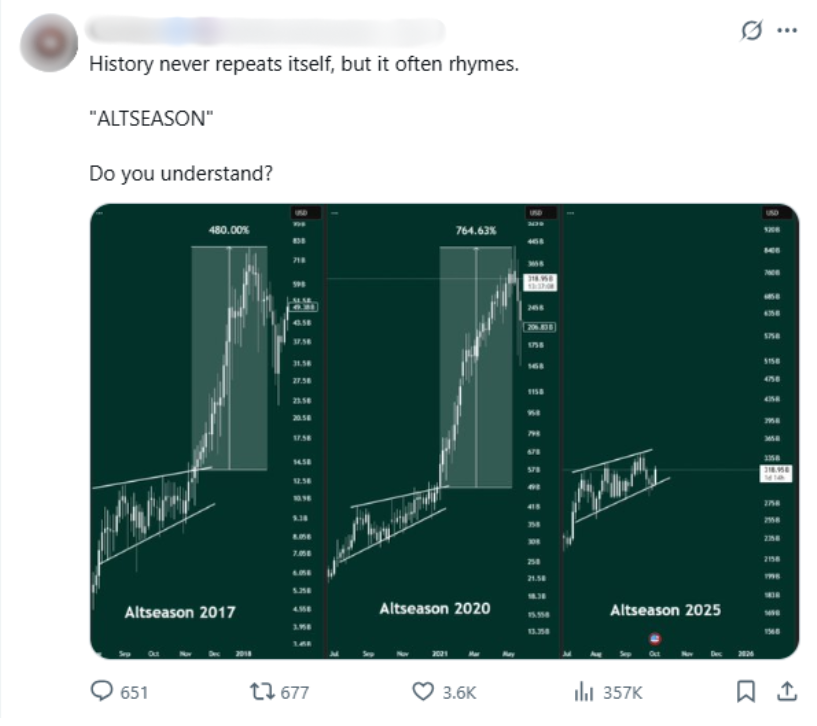The height and width of the screenshot is (726, 817).
Task: Bookmark this post
Action: pyautogui.click(x=746, y=691)
